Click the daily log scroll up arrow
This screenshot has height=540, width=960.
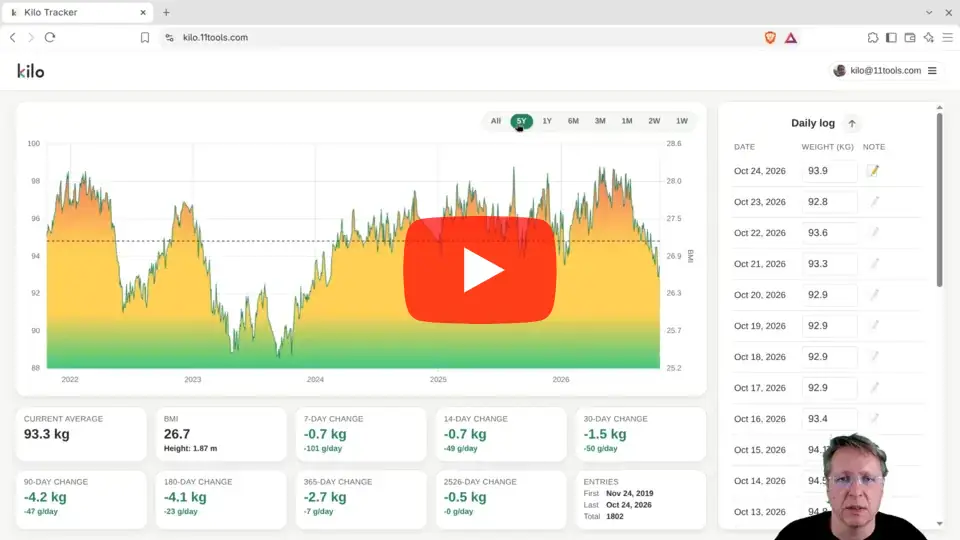(940, 108)
